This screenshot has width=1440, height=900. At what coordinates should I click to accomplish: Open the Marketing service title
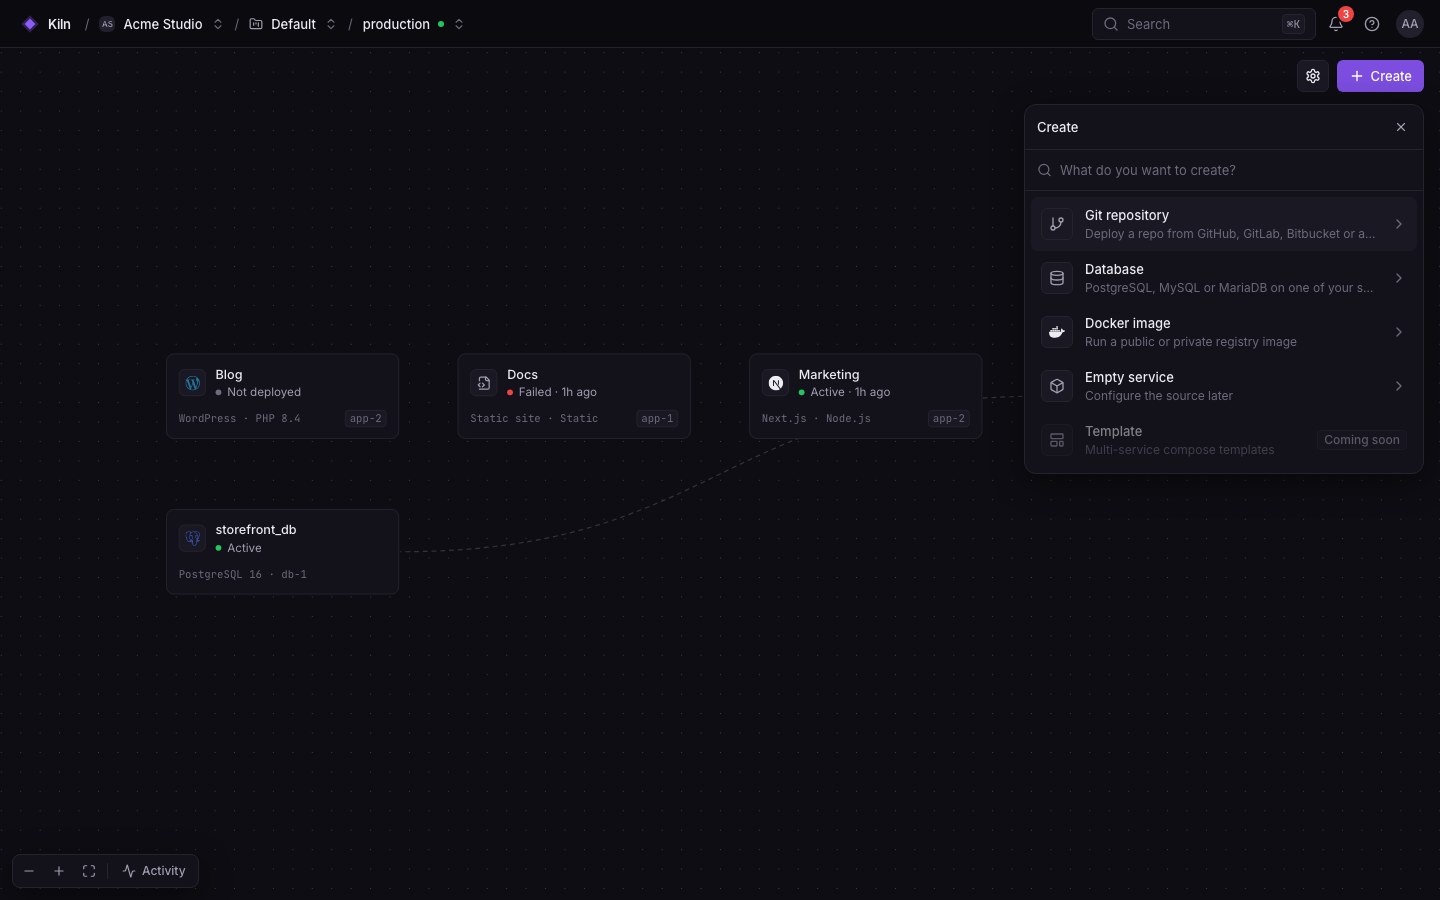pos(829,375)
